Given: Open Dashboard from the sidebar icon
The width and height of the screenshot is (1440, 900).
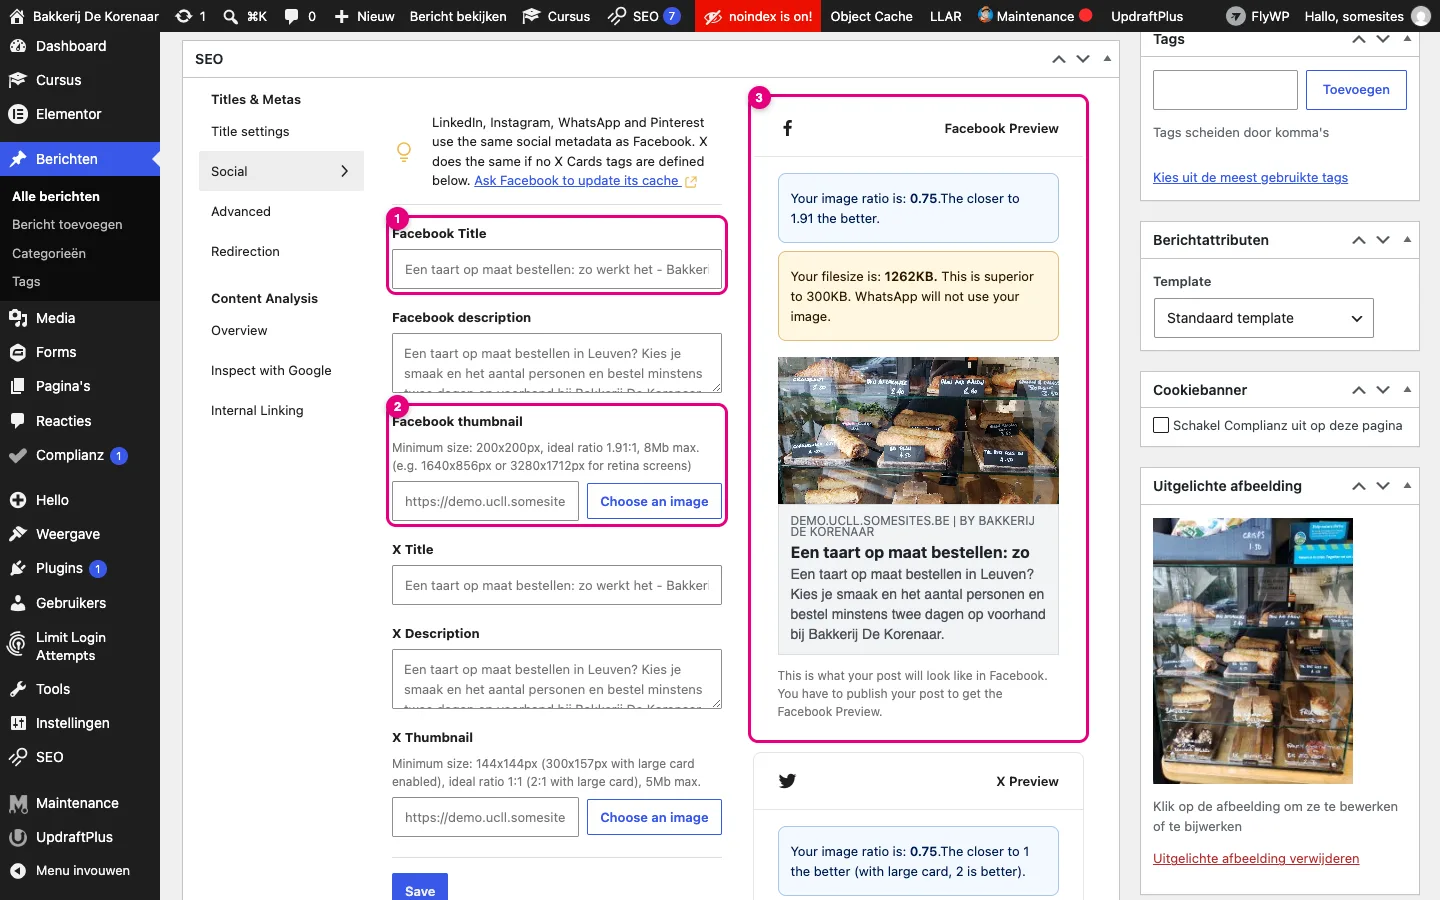Looking at the screenshot, I should 17,46.
